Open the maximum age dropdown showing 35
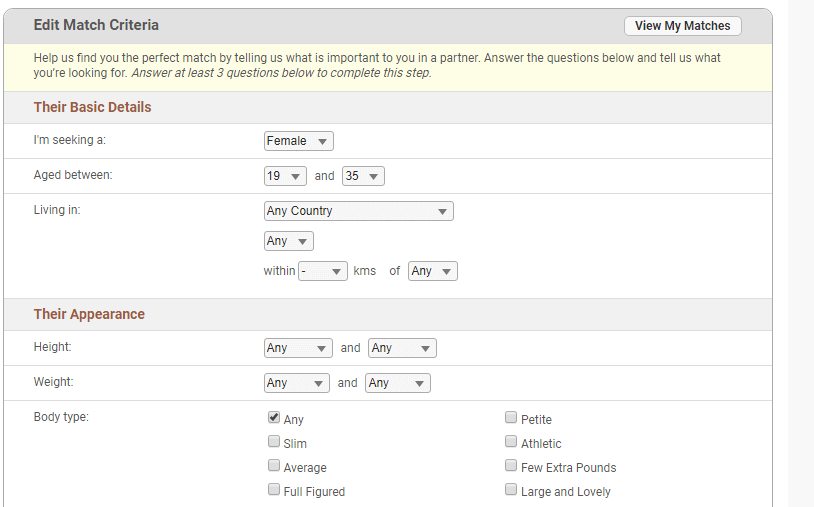814x507 pixels. coord(363,176)
